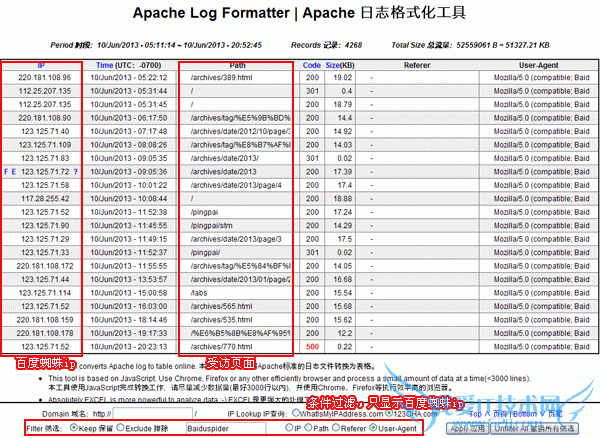Click path /archives/date/2013/page/4
This screenshot has width=600, height=438.
236,186
